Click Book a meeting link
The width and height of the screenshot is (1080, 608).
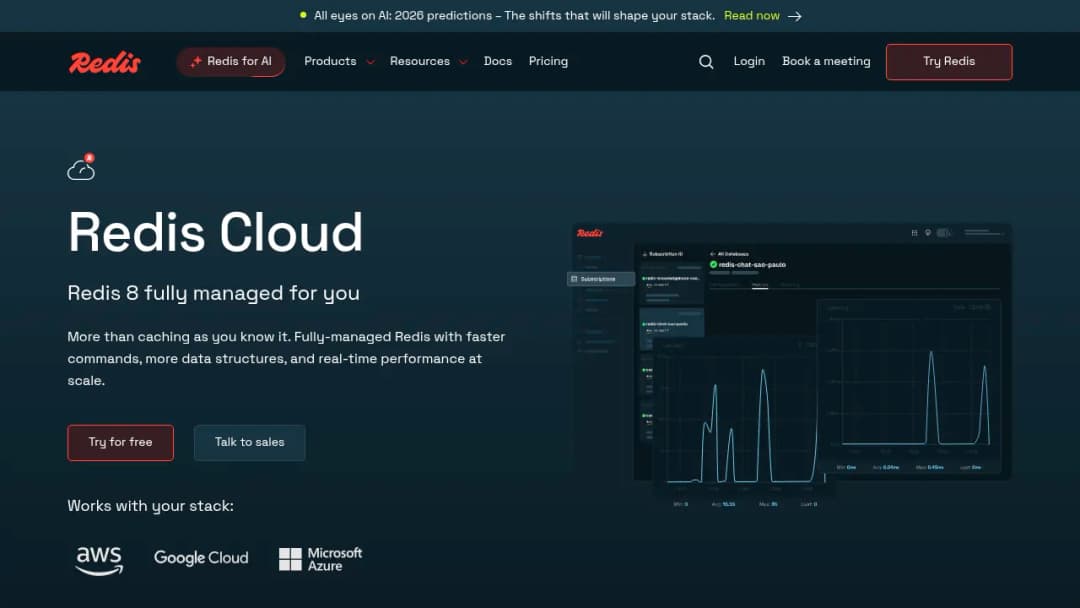[x=826, y=61]
